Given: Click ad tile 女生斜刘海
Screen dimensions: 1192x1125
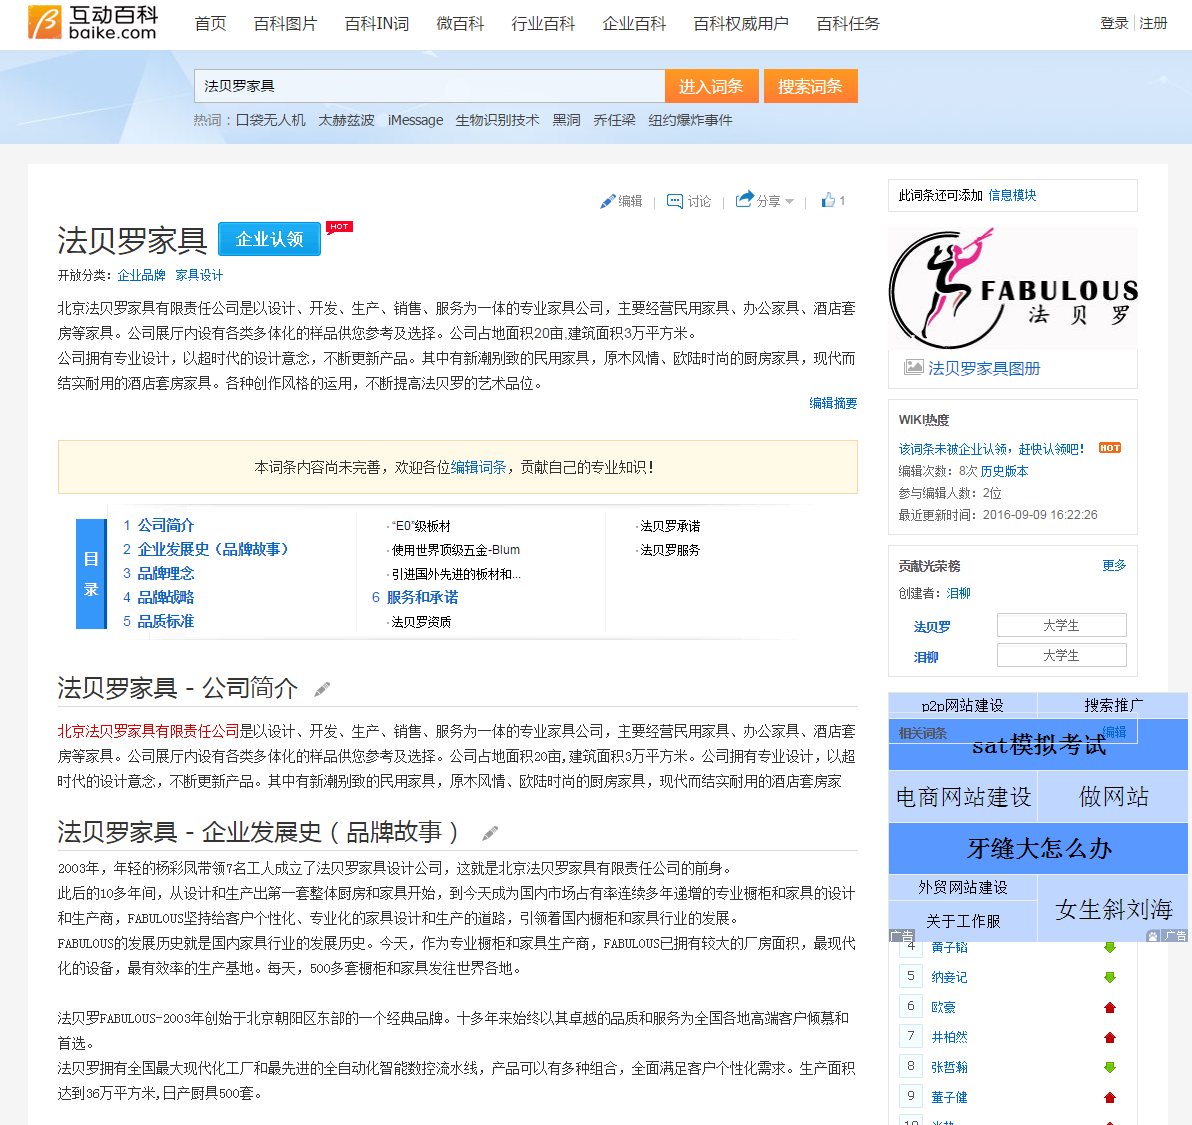Looking at the screenshot, I should pyautogui.click(x=1114, y=908).
